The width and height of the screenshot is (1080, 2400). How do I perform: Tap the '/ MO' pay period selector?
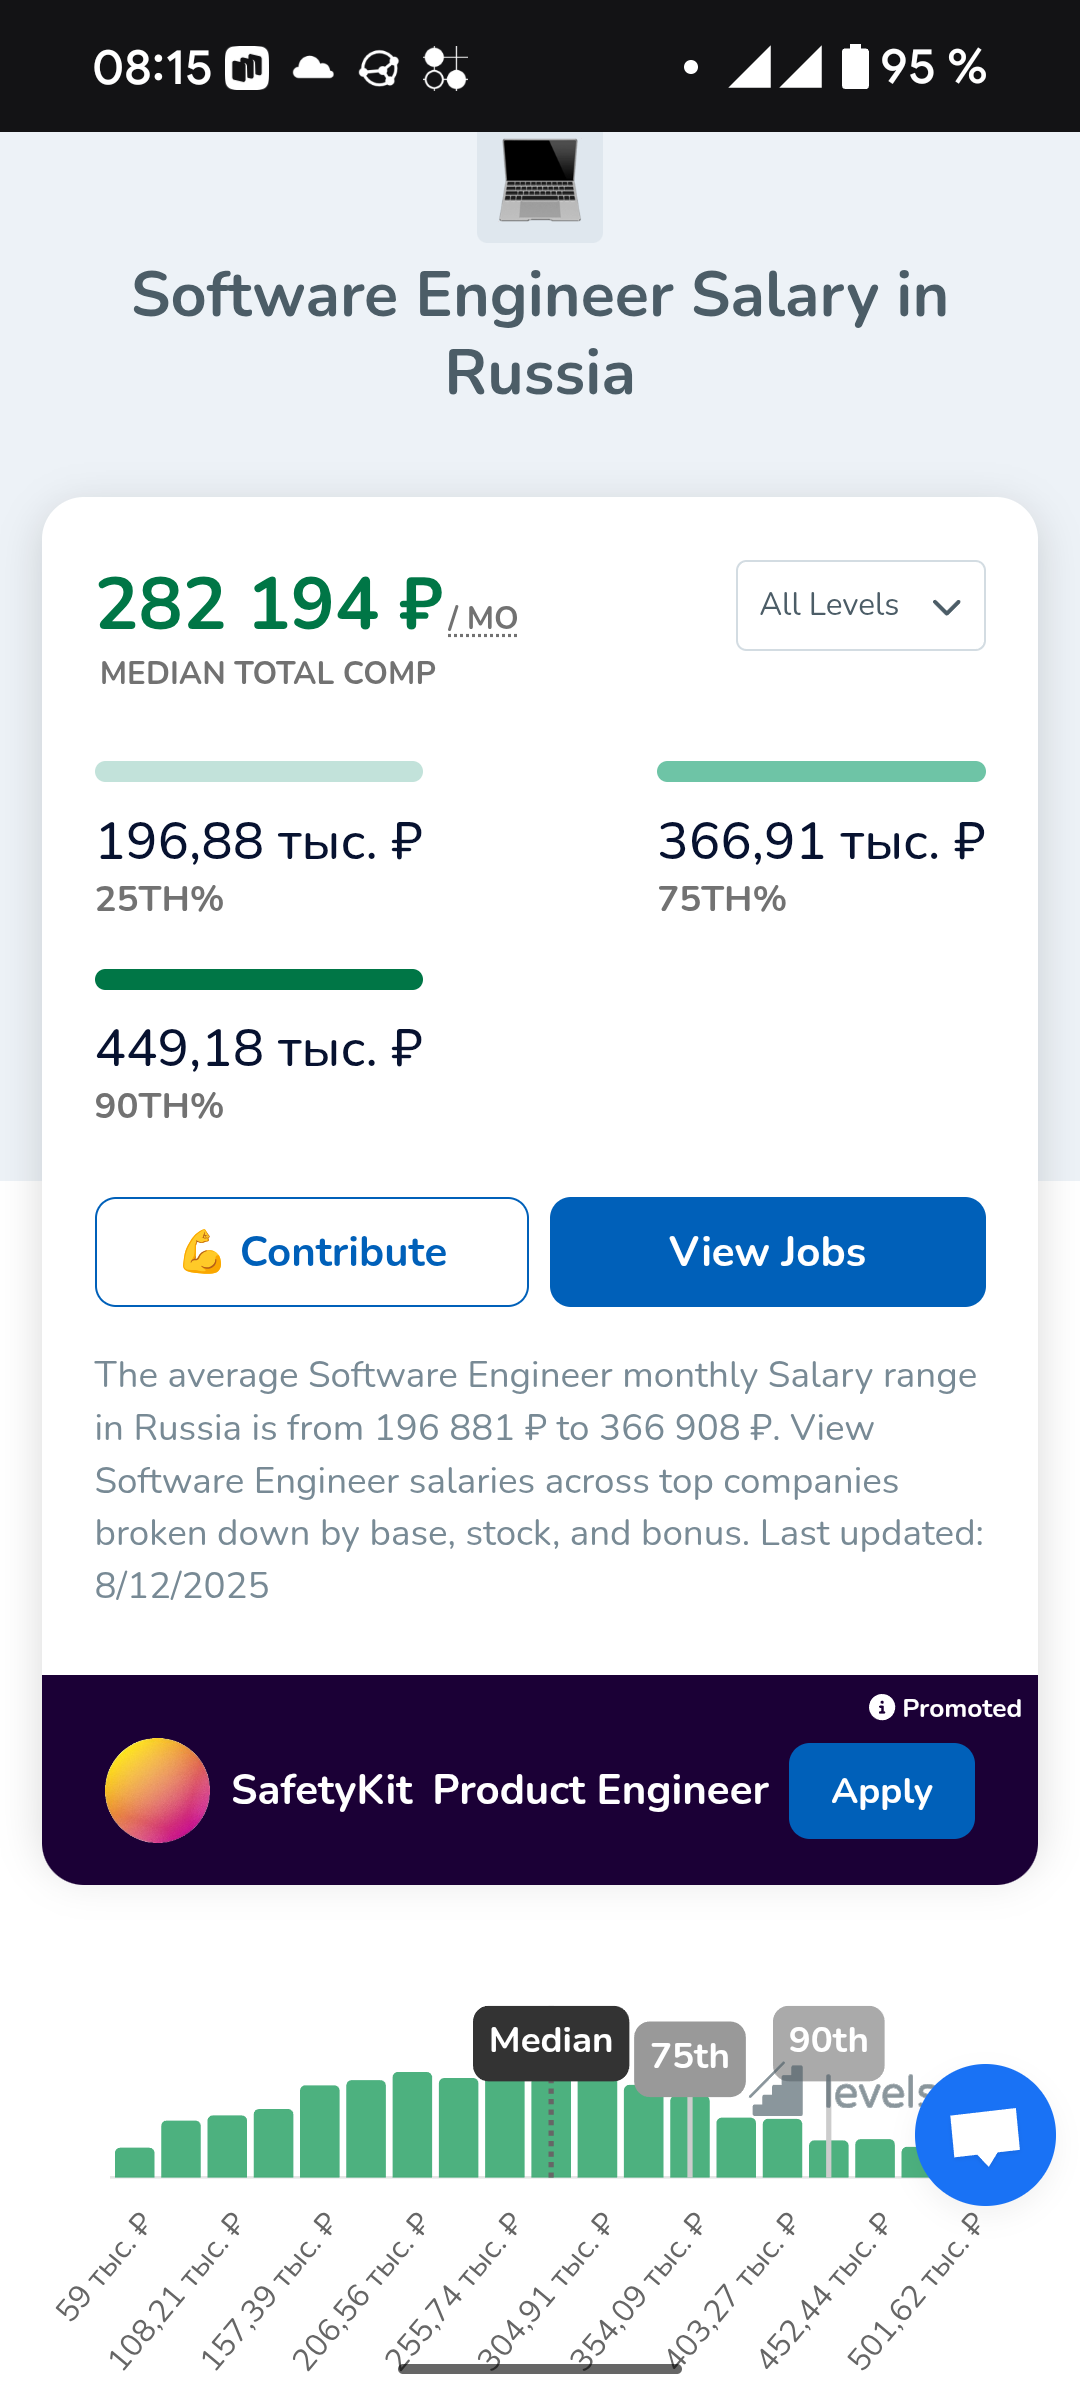(483, 619)
